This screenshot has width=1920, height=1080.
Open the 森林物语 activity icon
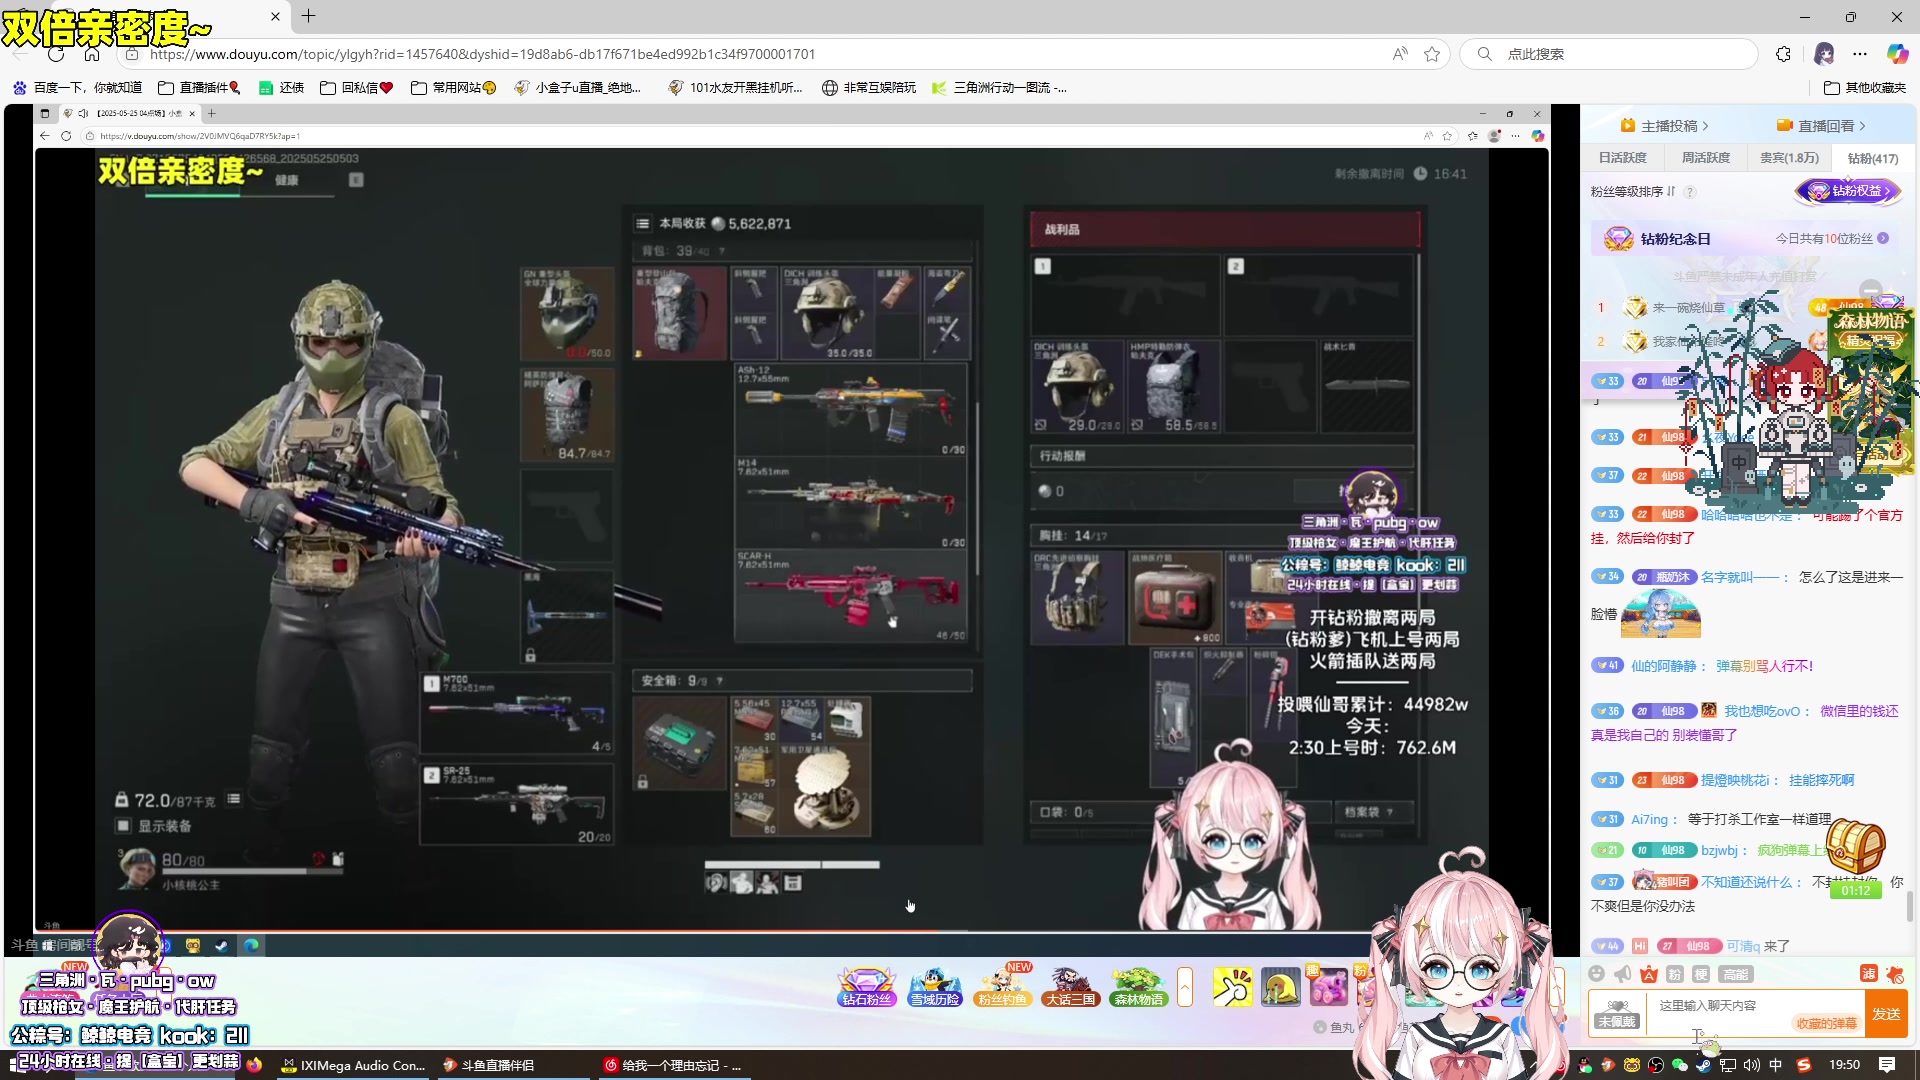pos(1138,987)
